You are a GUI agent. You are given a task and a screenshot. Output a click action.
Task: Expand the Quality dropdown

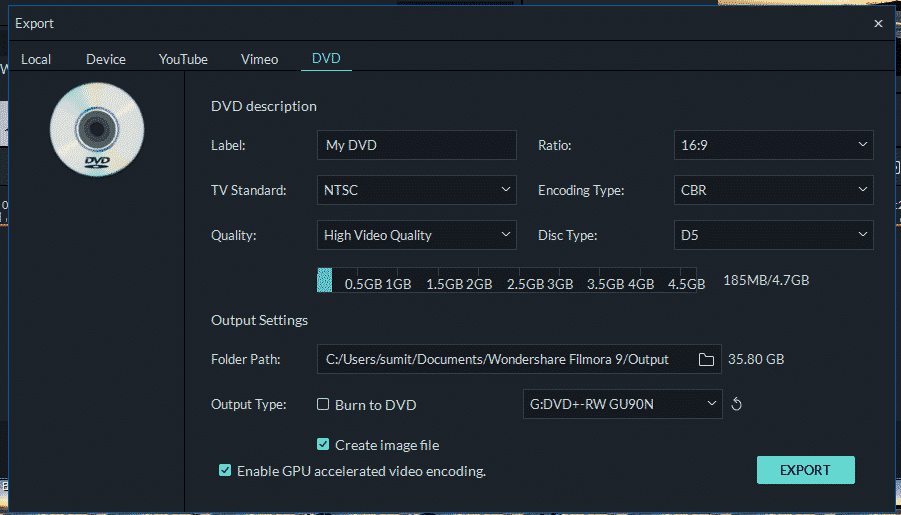pos(417,235)
